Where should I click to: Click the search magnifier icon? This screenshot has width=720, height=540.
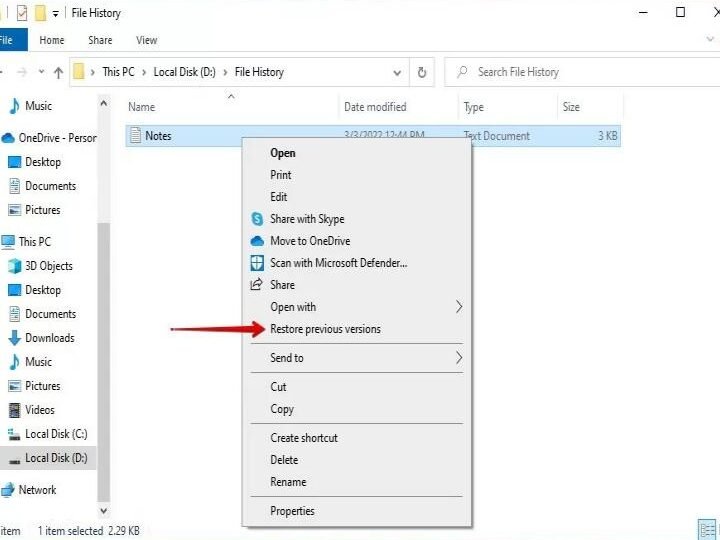pos(462,72)
